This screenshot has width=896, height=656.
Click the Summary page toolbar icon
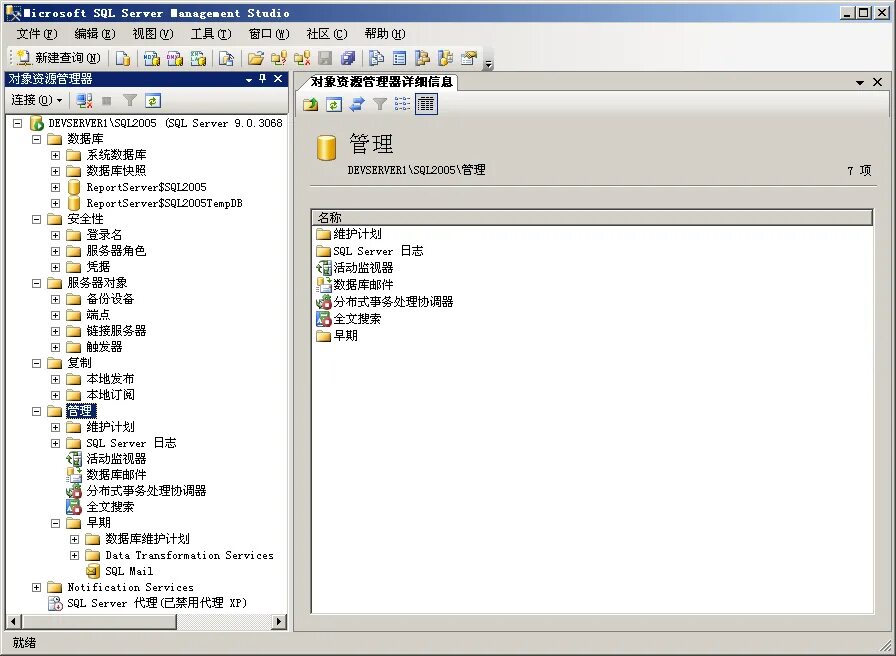click(399, 58)
